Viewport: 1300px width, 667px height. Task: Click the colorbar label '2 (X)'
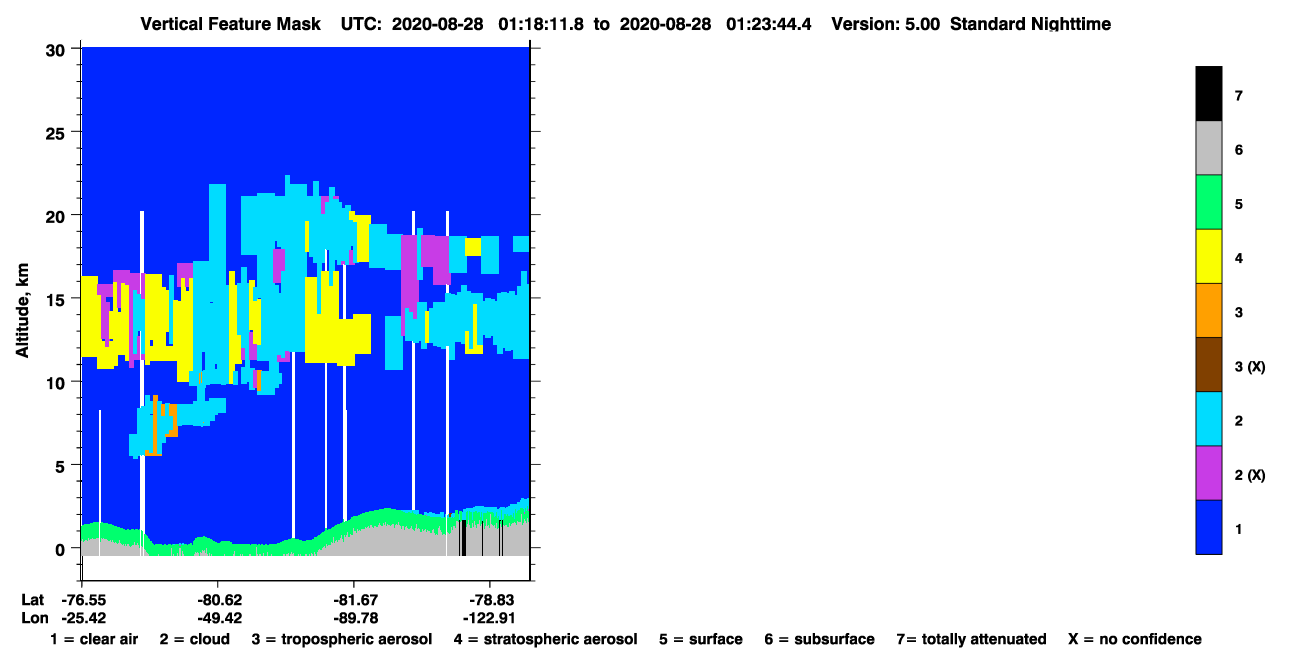tap(1250, 475)
